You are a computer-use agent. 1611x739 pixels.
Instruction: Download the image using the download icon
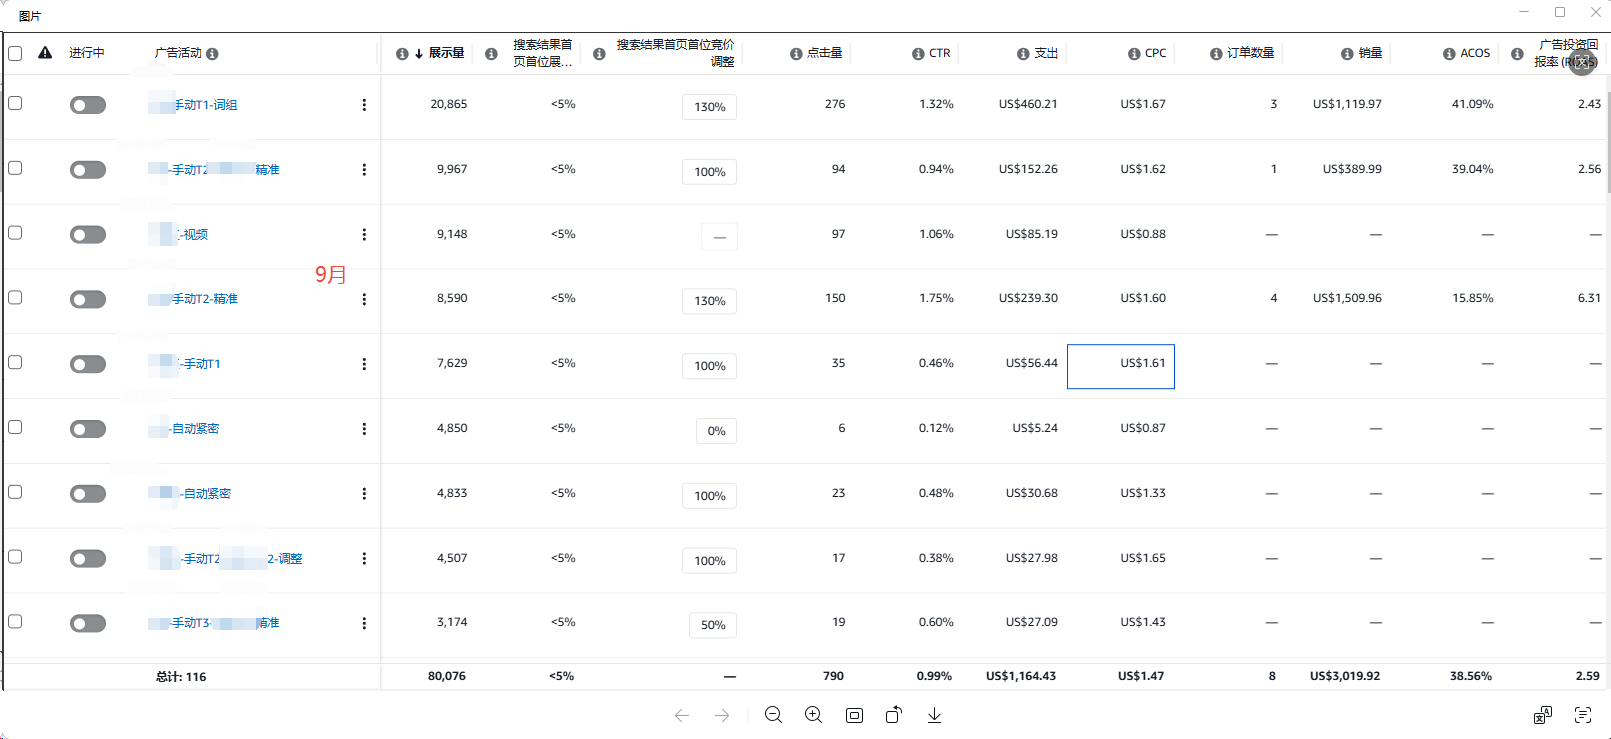pyautogui.click(x=934, y=715)
